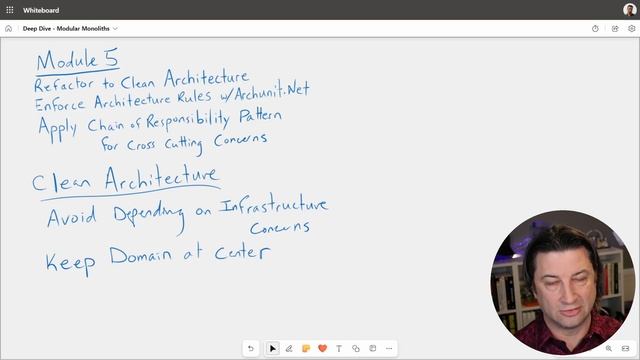
Task: Click the Whiteboard app title
Action: [x=41, y=10]
